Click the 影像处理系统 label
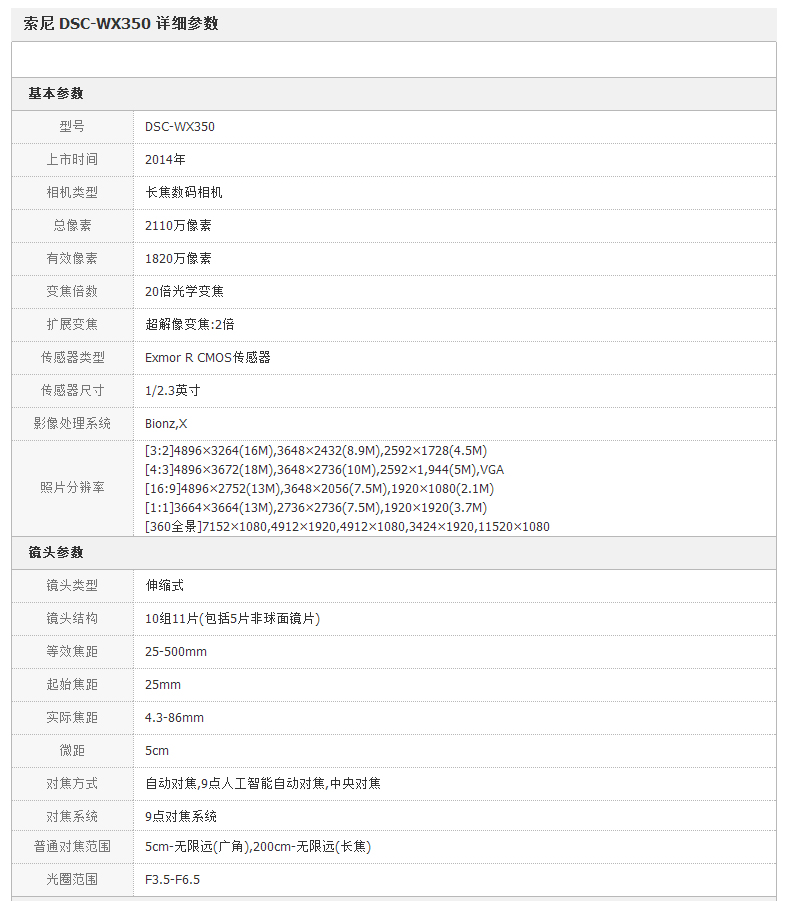Image resolution: width=790 pixels, height=901 pixels. tap(72, 423)
